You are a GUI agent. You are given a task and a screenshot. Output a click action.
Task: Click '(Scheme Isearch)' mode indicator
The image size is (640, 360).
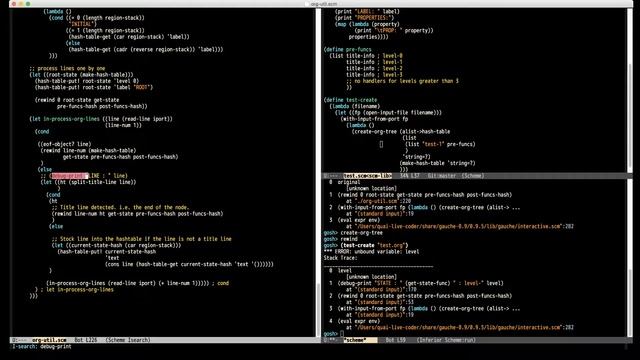pos(128,340)
